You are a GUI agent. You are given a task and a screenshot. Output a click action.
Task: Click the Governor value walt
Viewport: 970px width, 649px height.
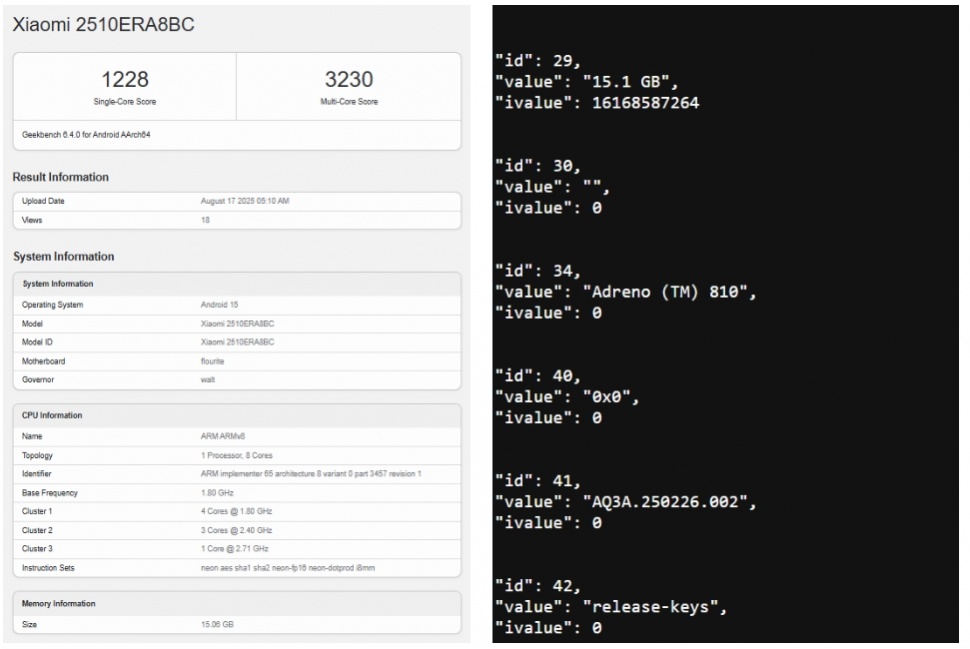tap(208, 380)
